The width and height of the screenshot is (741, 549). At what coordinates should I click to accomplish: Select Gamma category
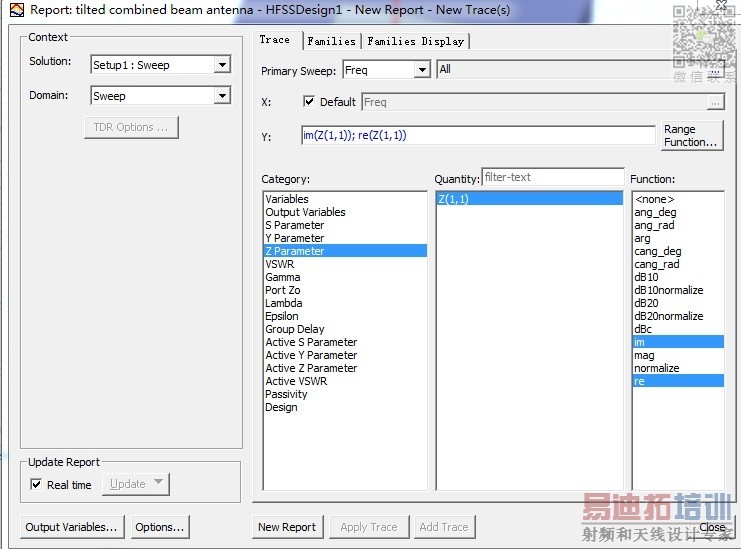345,277
